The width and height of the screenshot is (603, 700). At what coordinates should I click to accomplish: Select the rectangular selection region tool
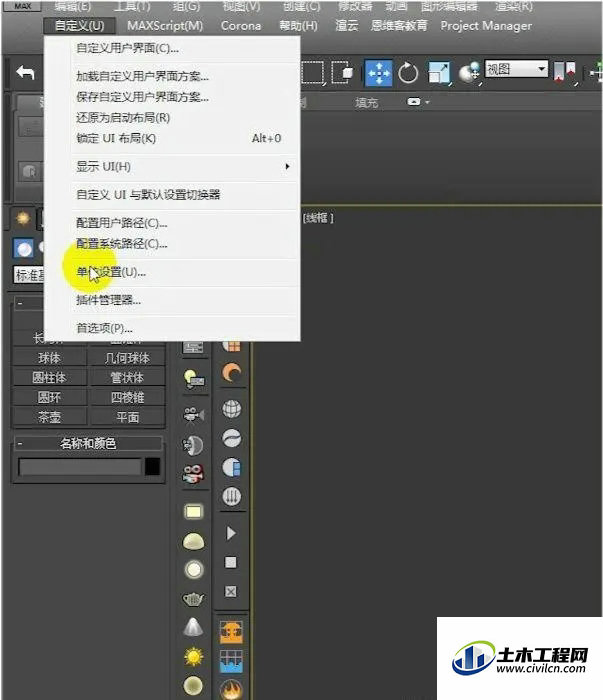click(312, 72)
